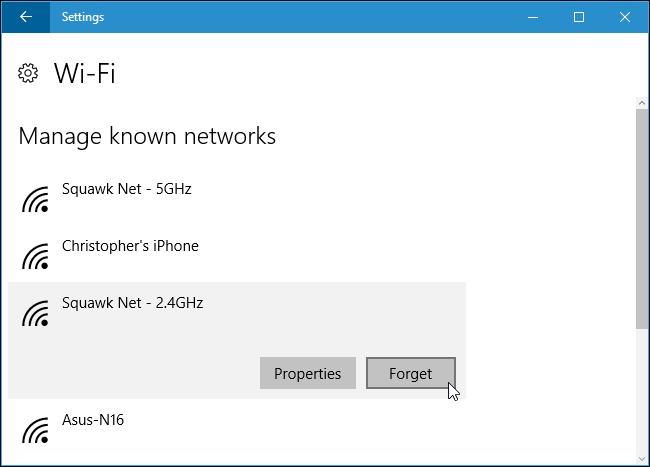
Task: Click the Wi-Fi signal icon for Squawk Net - 2.4GHz
Action: pyautogui.click(x=36, y=314)
